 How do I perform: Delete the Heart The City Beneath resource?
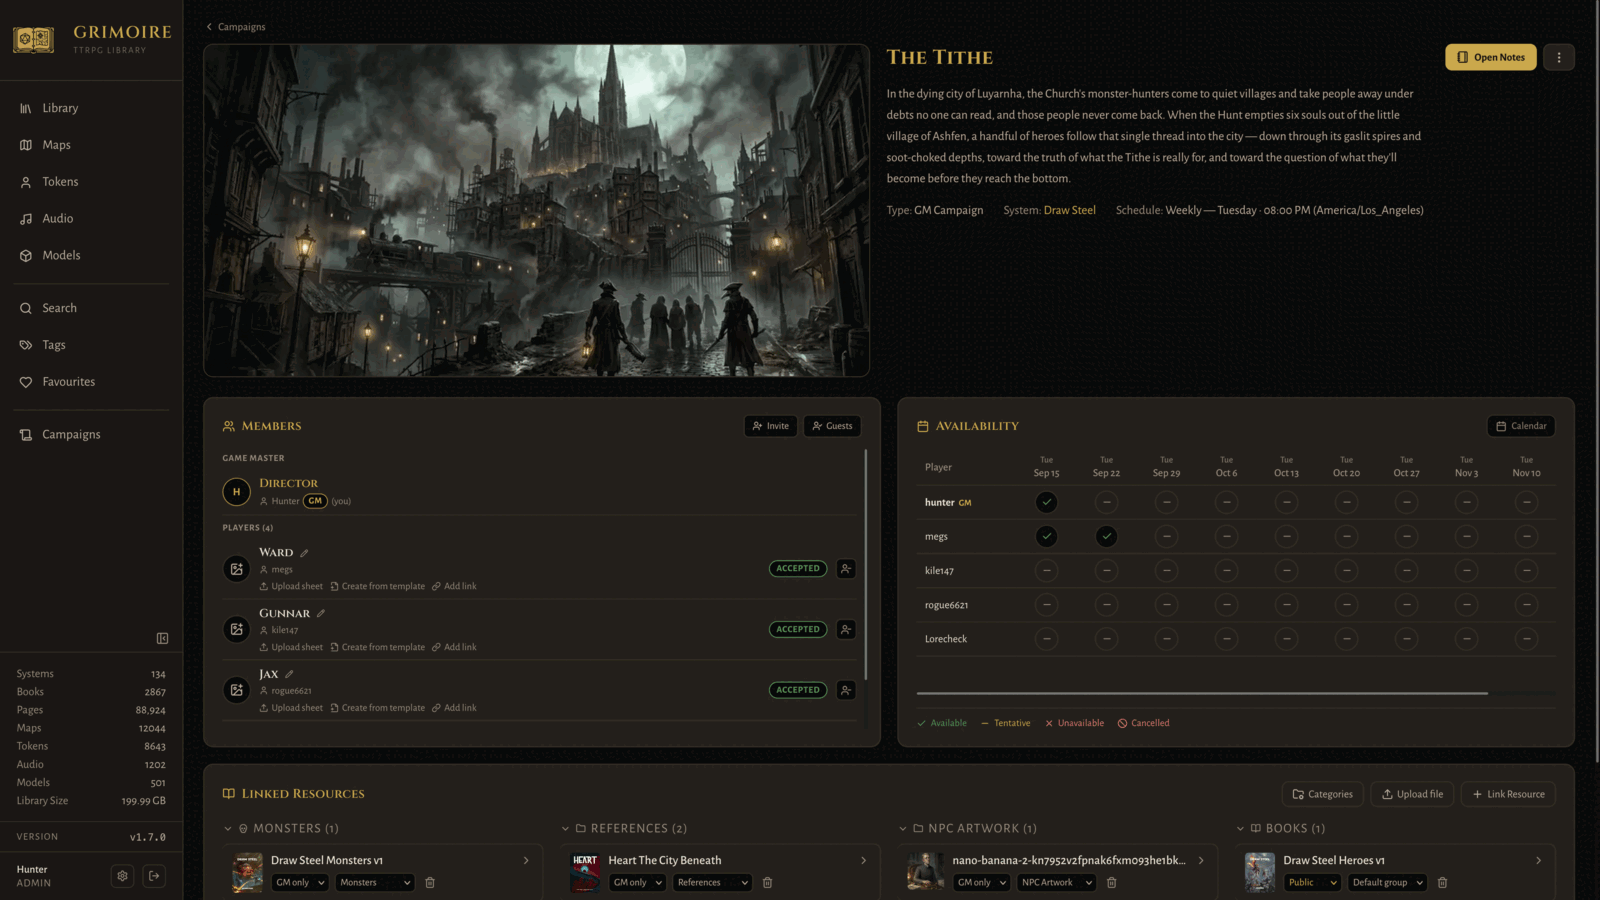[768, 883]
